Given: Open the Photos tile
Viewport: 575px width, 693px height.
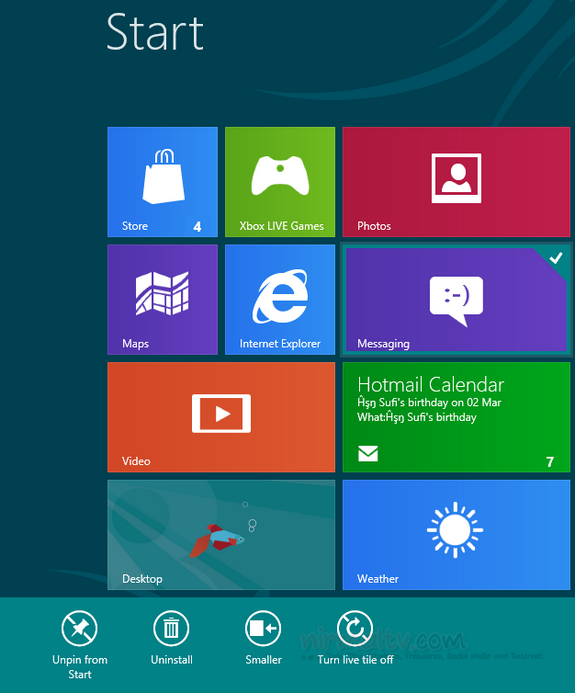Looking at the screenshot, I should 456,182.
